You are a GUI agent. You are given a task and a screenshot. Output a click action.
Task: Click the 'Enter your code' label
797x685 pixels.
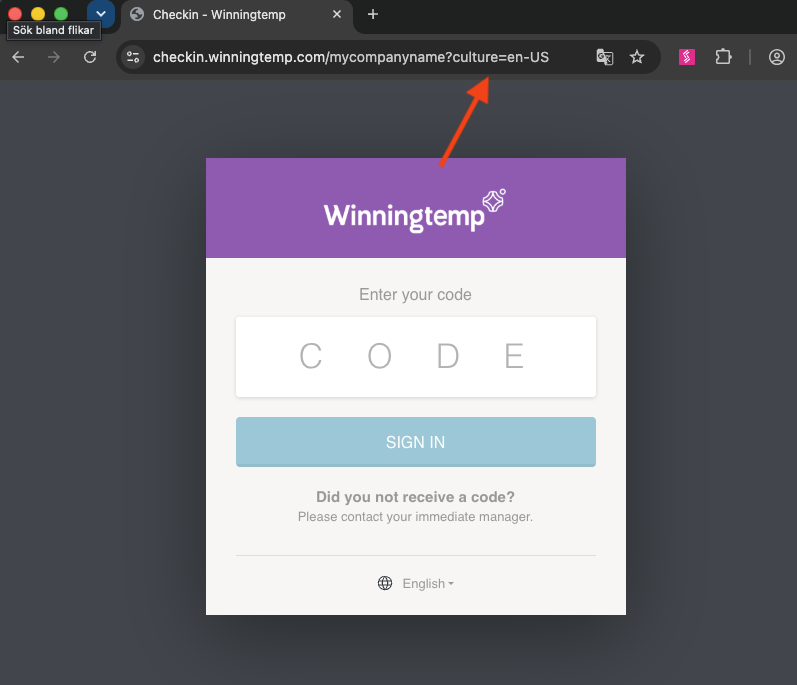[415, 294]
